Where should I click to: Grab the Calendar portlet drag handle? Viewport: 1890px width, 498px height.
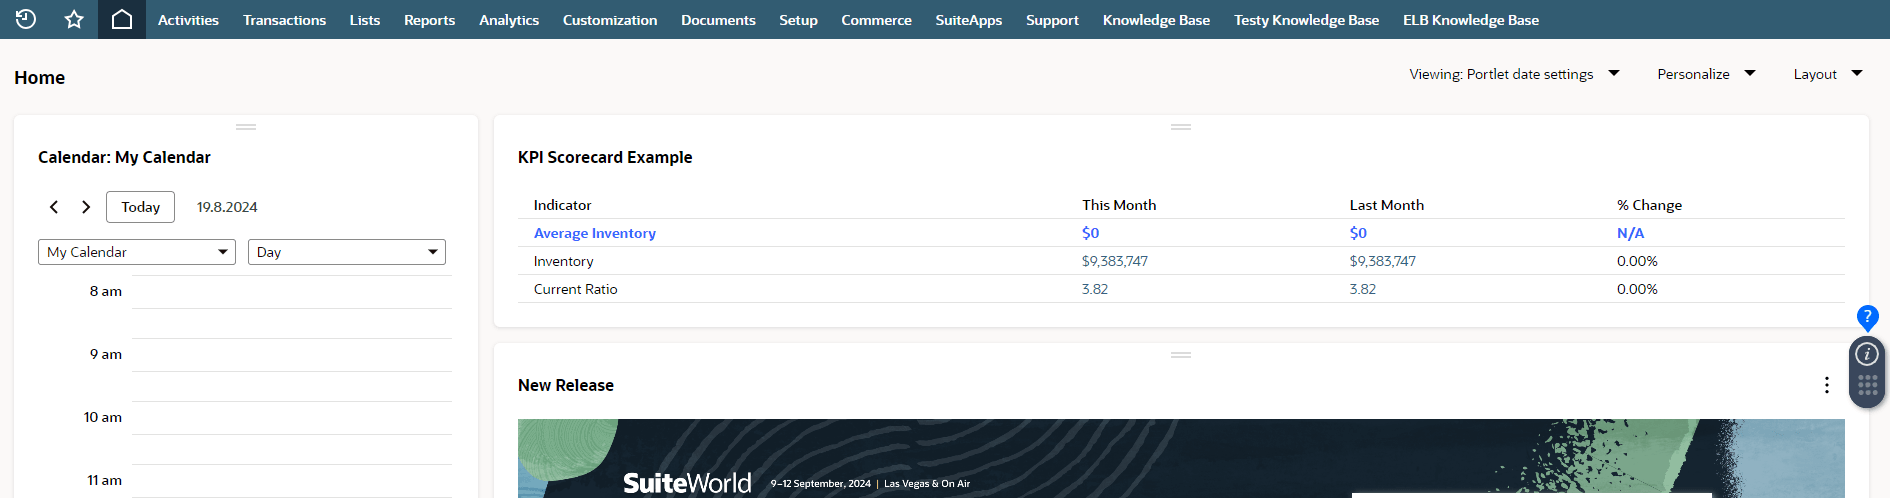tap(246, 127)
